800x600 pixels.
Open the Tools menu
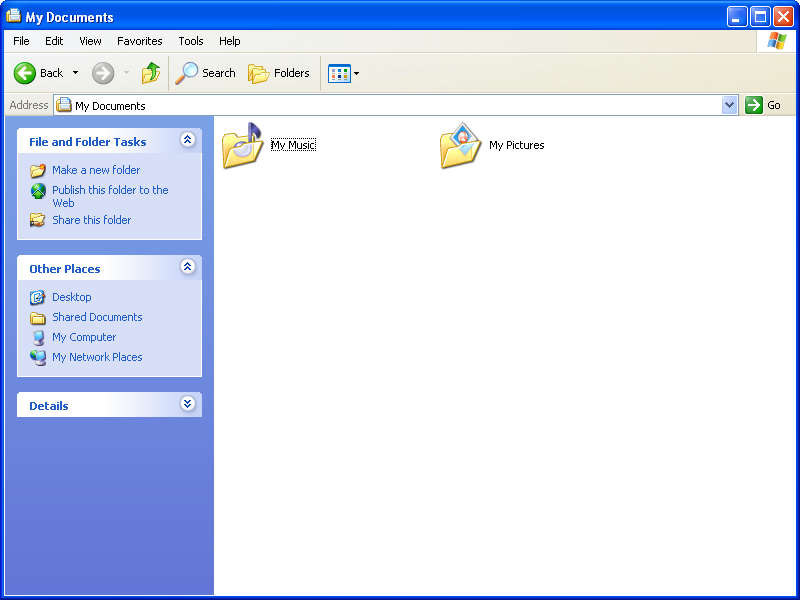(190, 41)
